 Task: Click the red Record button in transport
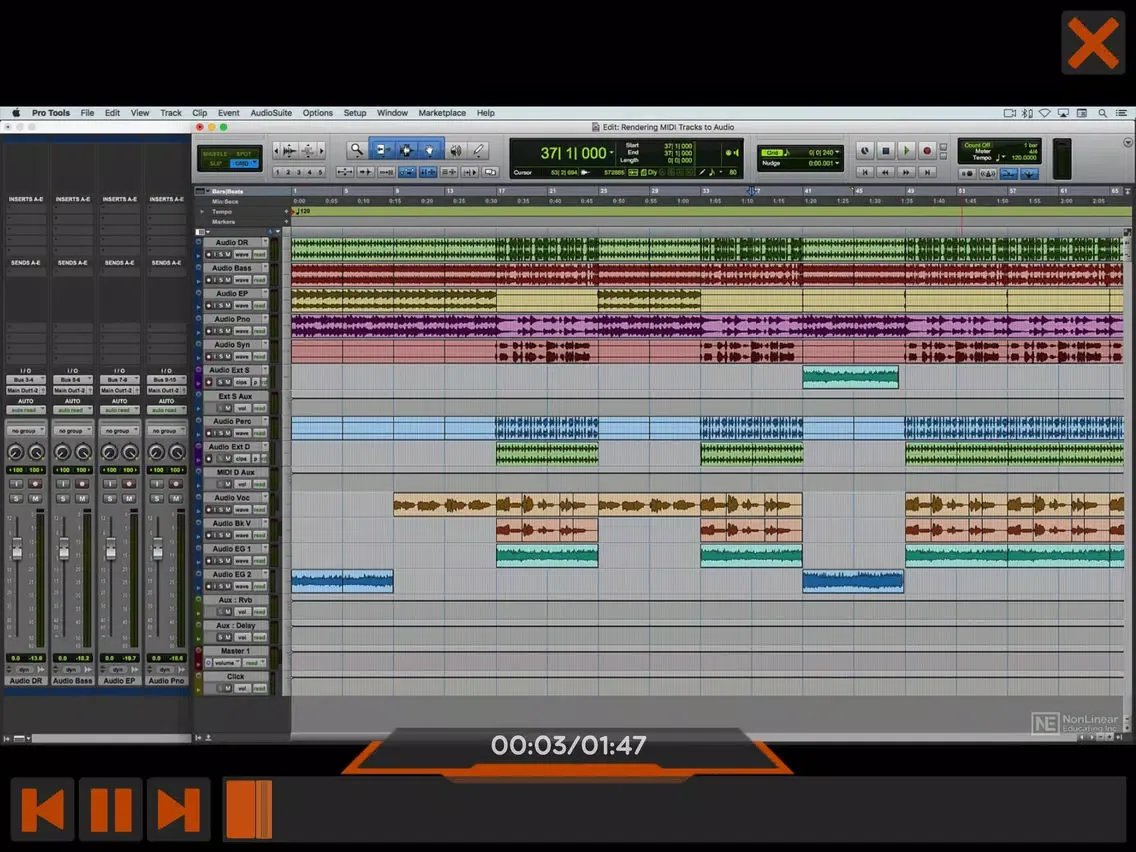coord(927,151)
